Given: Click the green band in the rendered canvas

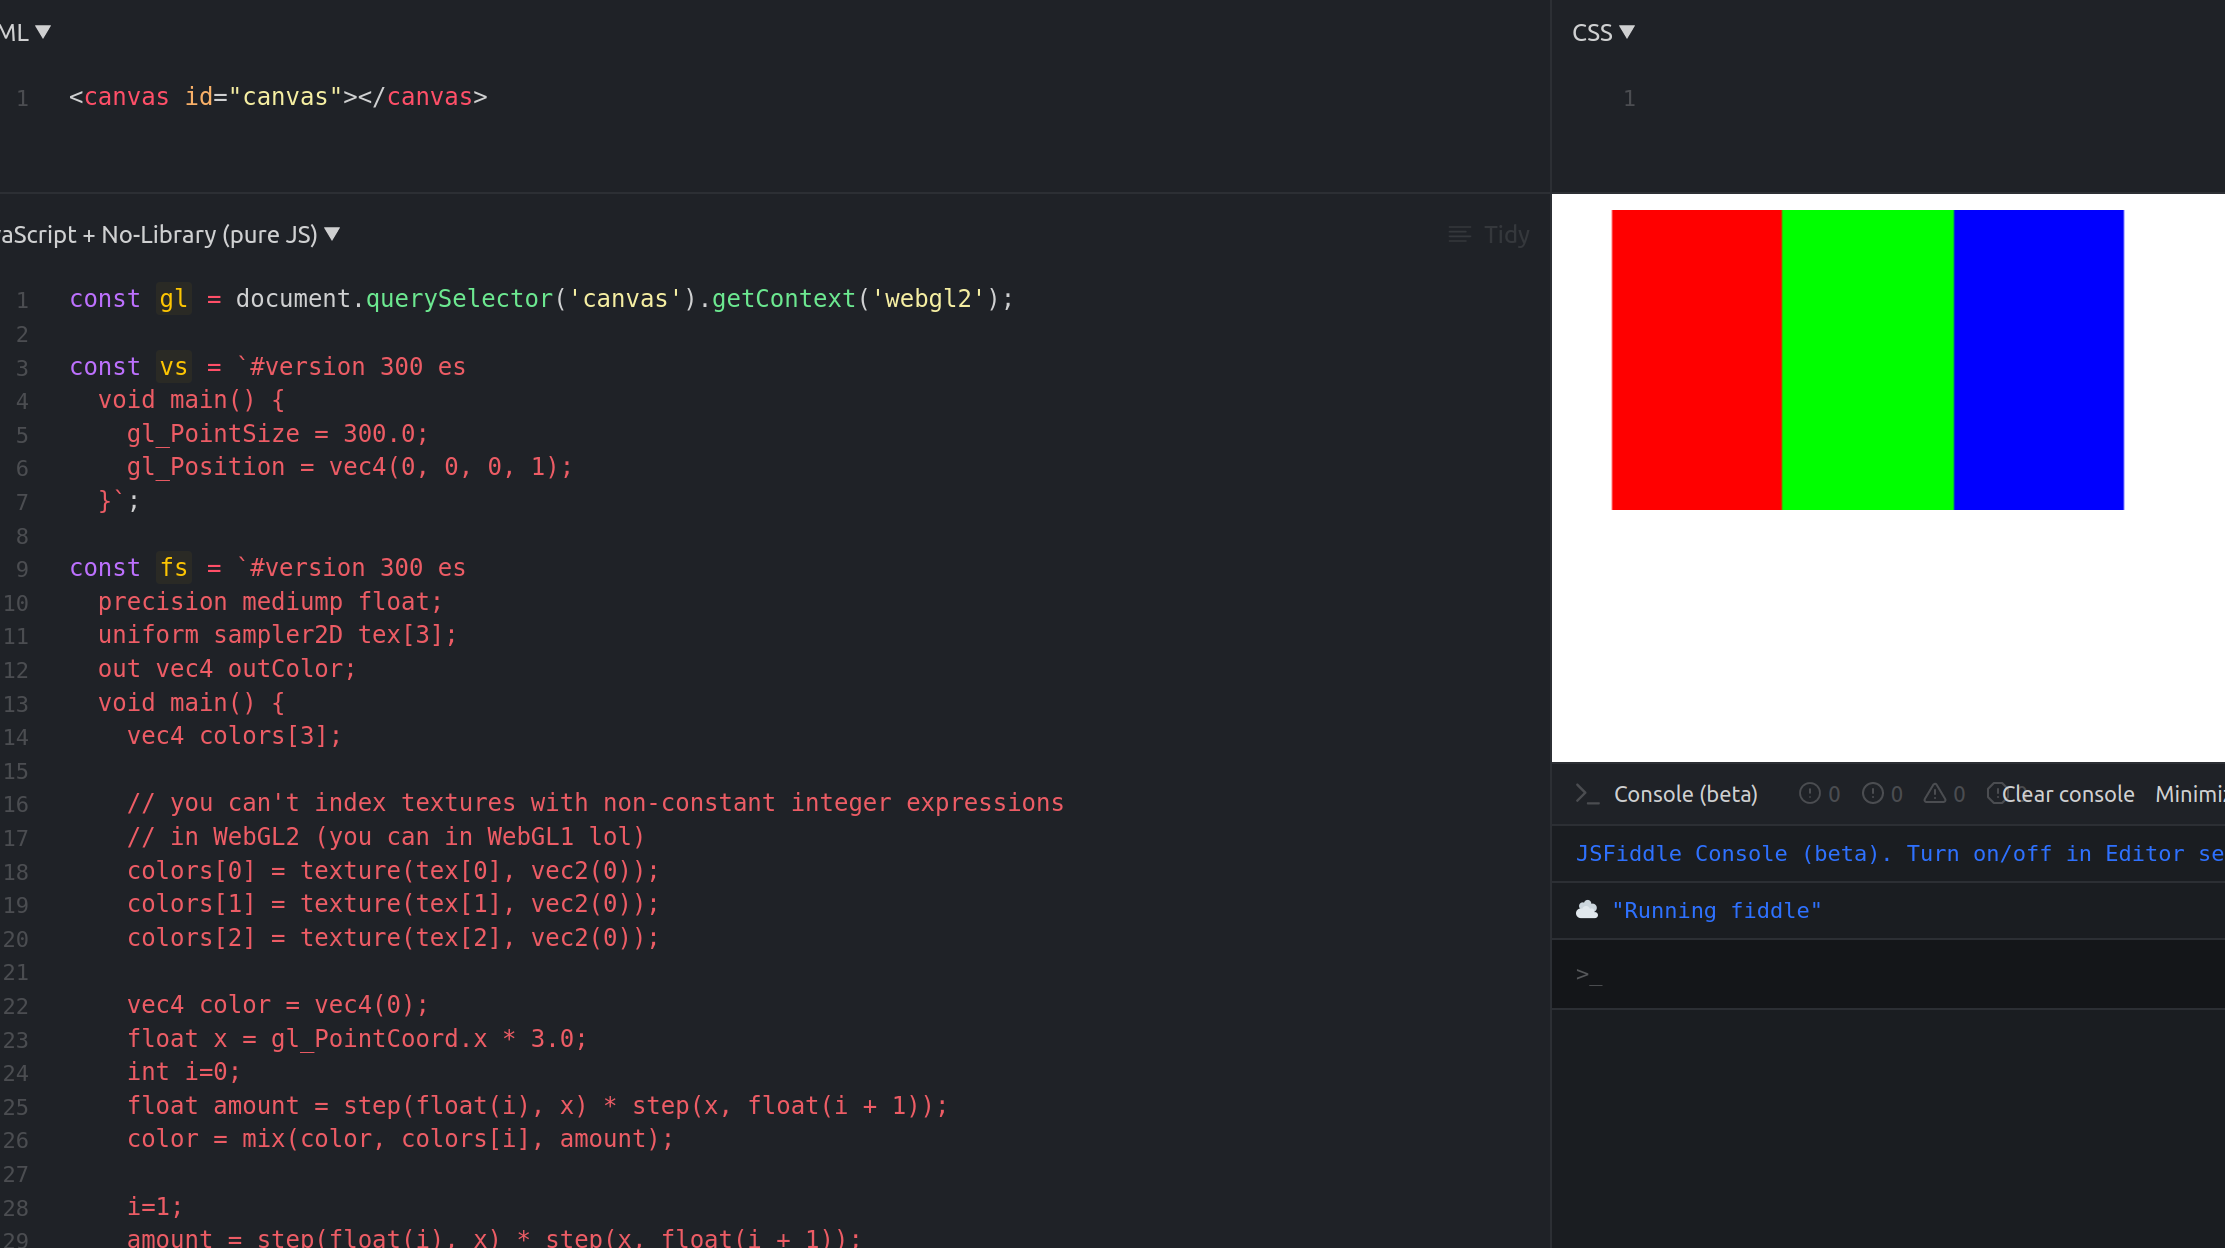Looking at the screenshot, I should (x=1865, y=360).
